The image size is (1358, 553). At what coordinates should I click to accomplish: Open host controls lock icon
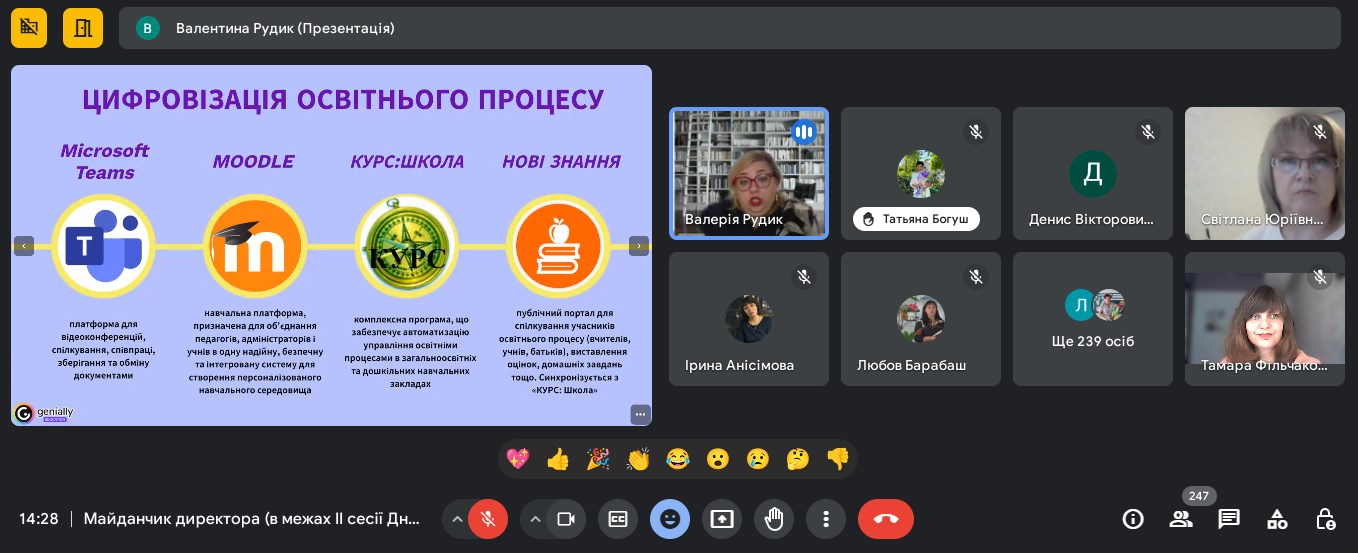point(1325,519)
